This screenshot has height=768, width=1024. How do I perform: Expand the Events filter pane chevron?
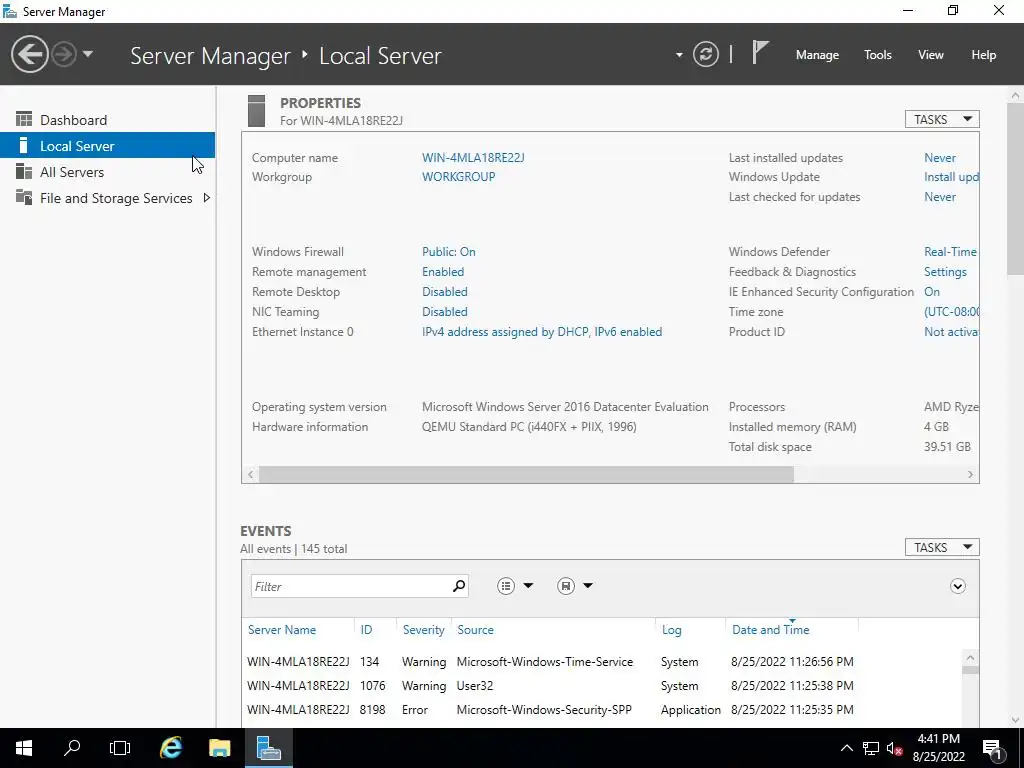pyautogui.click(x=957, y=586)
